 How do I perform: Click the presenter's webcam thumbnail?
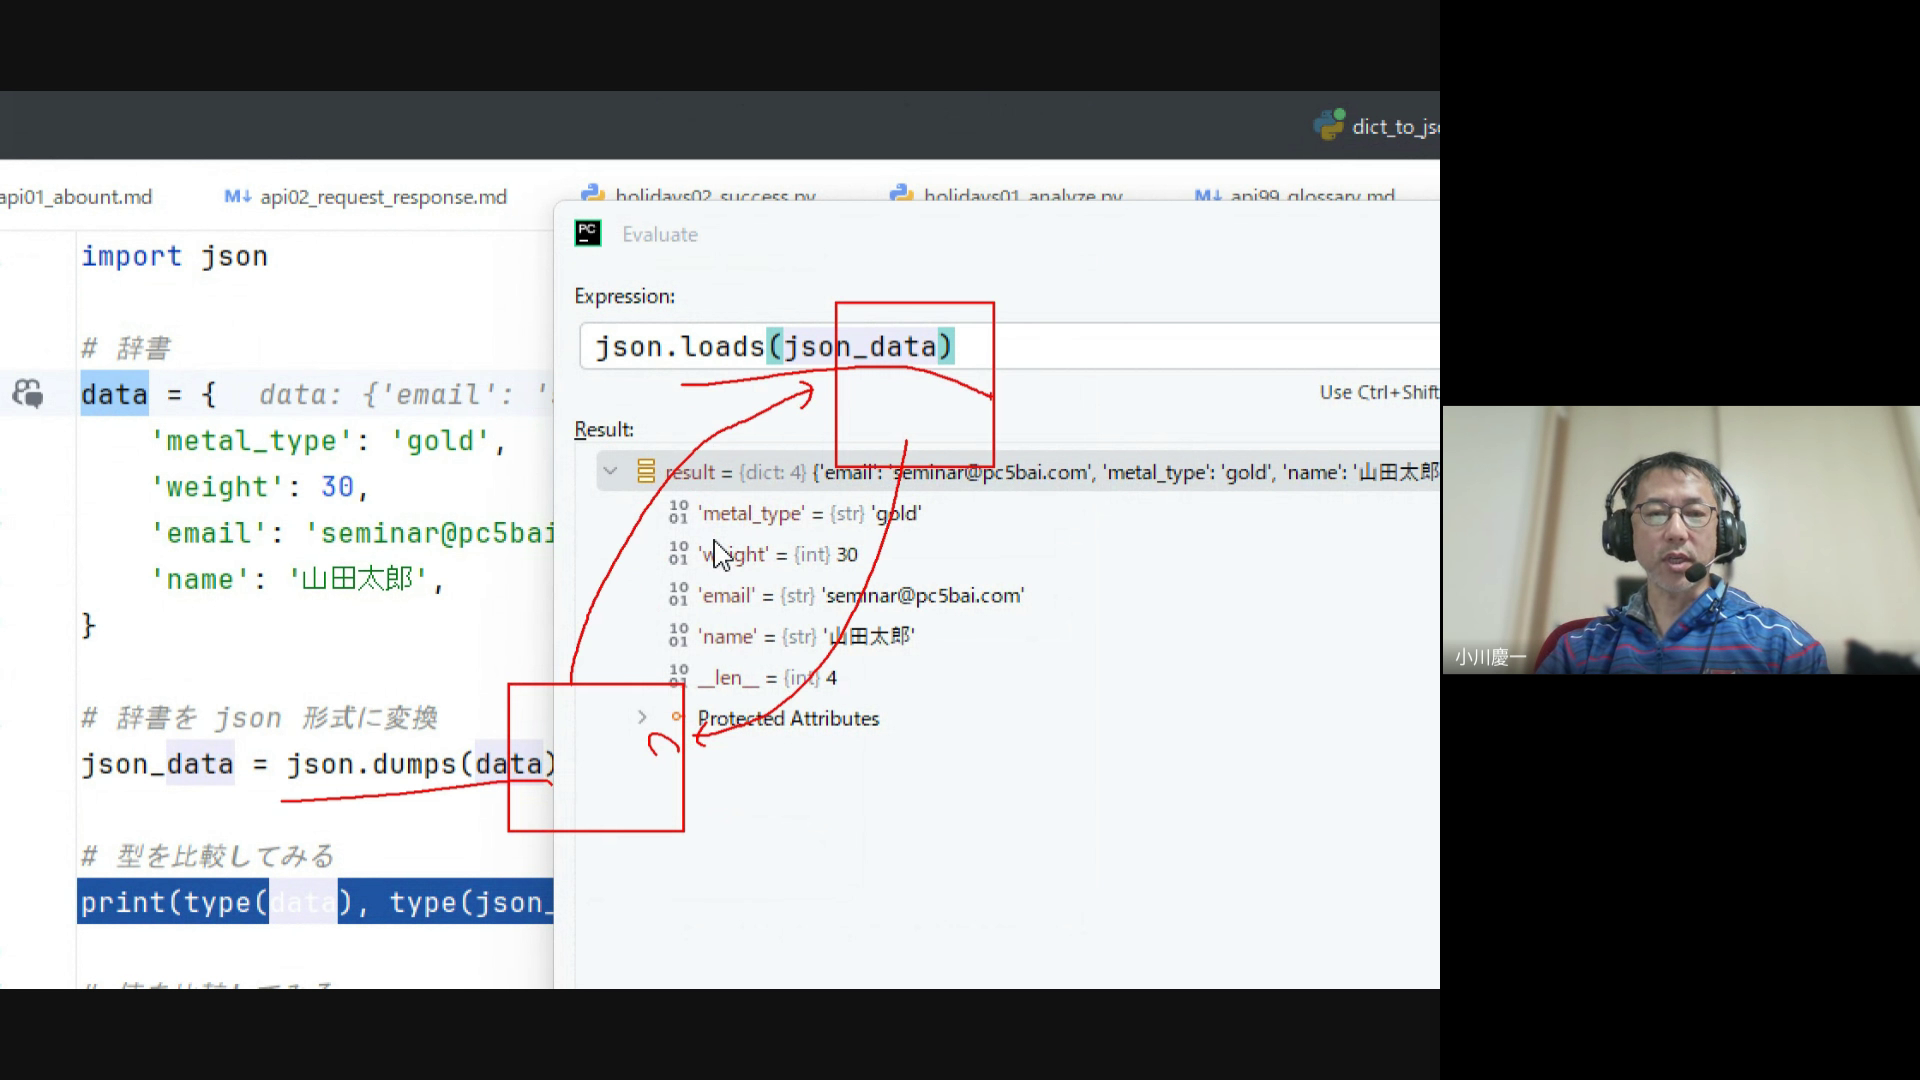pyautogui.click(x=1680, y=540)
